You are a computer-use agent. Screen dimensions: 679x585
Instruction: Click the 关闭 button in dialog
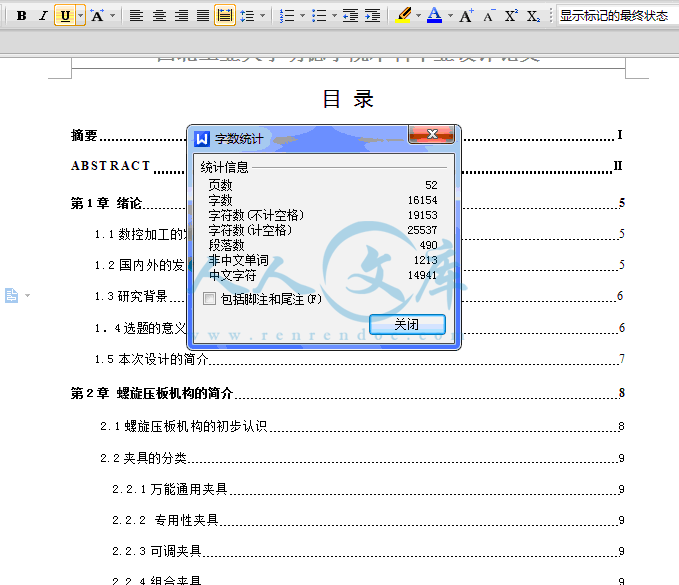407,324
